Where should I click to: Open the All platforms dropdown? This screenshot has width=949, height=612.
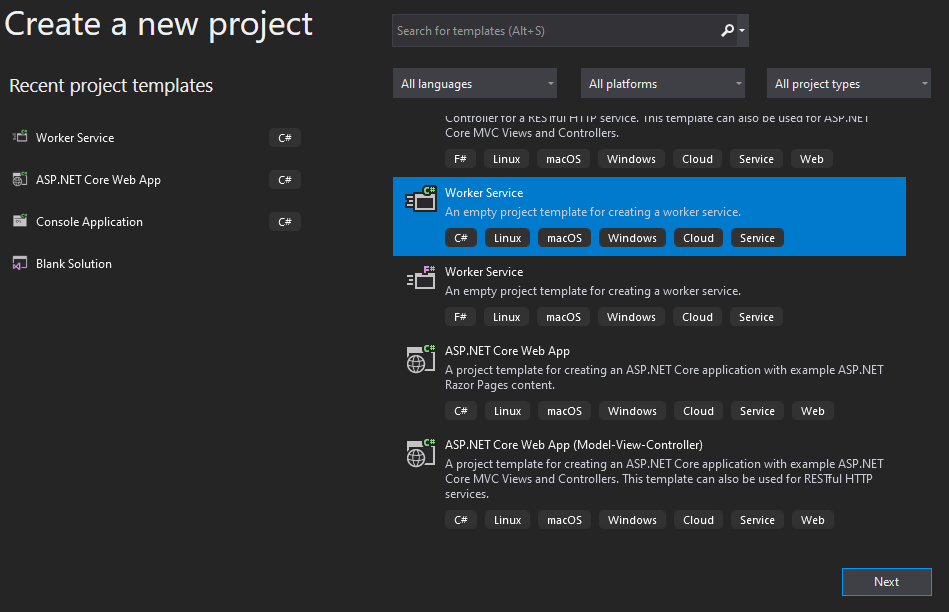662,83
